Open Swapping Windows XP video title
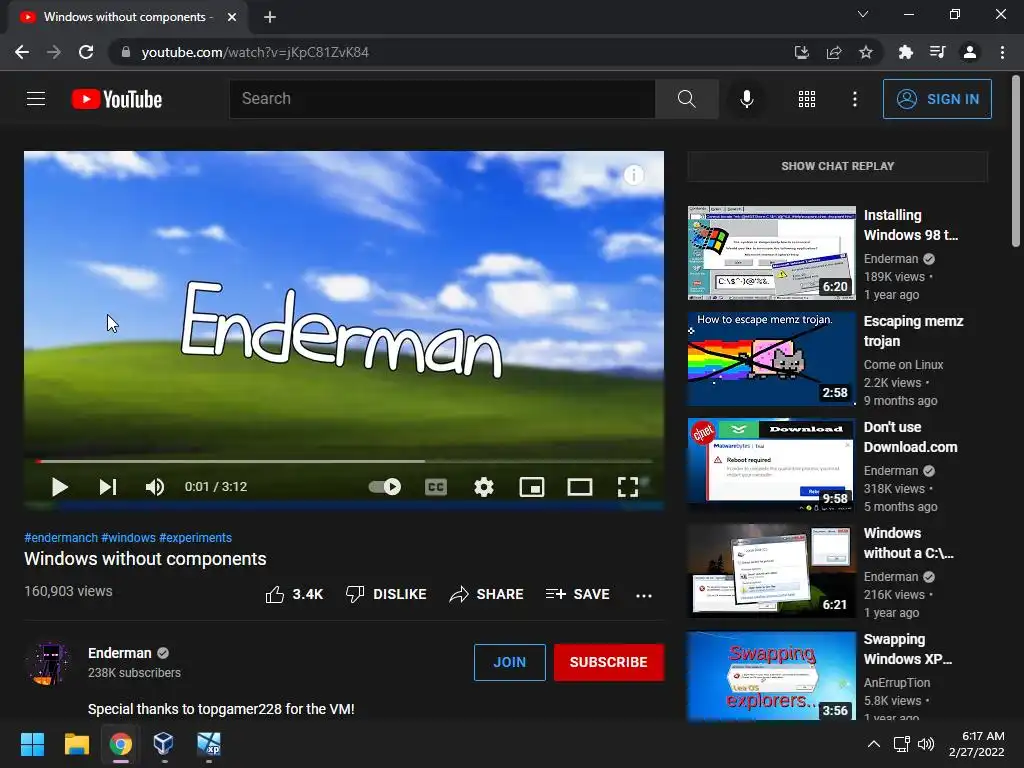 click(x=908, y=649)
